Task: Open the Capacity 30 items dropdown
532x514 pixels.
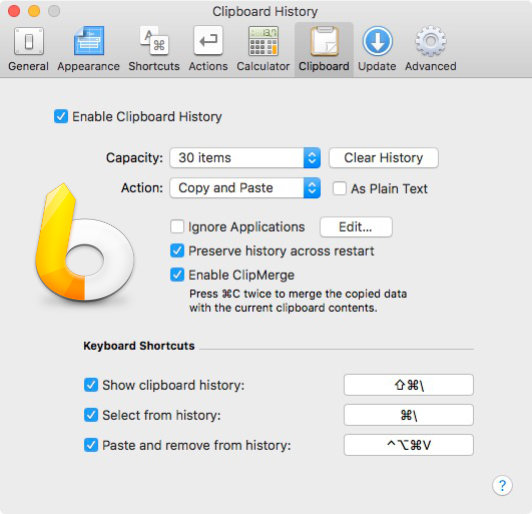Action: point(245,158)
